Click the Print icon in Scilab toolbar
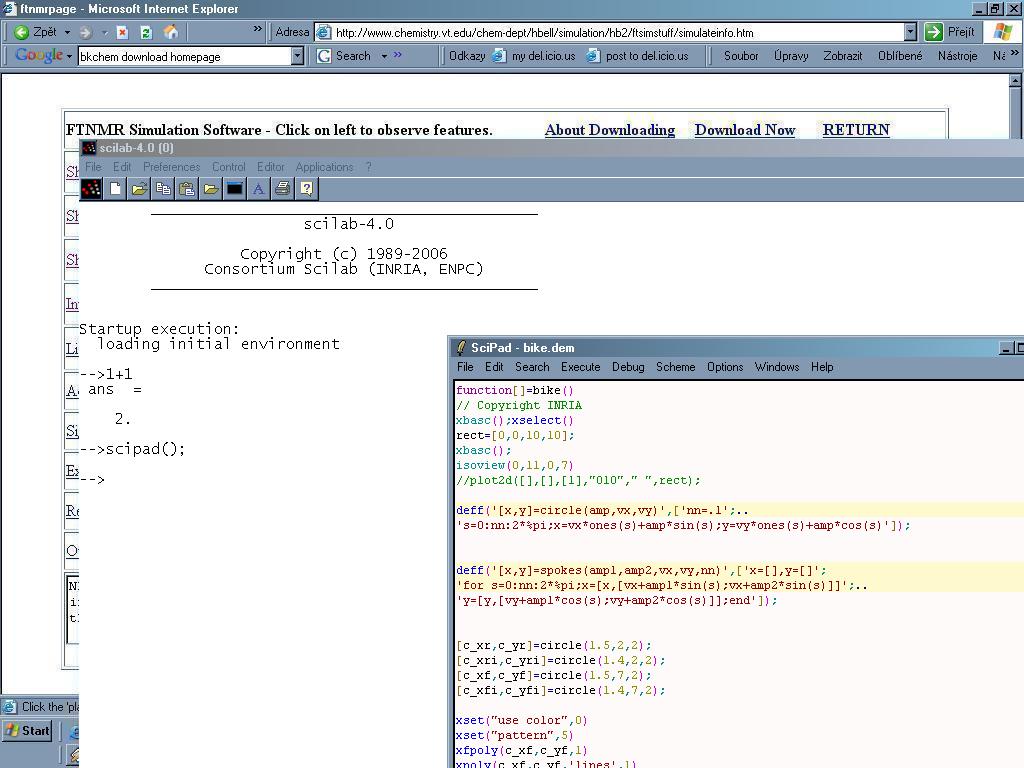The image size is (1024, 768). click(282, 189)
